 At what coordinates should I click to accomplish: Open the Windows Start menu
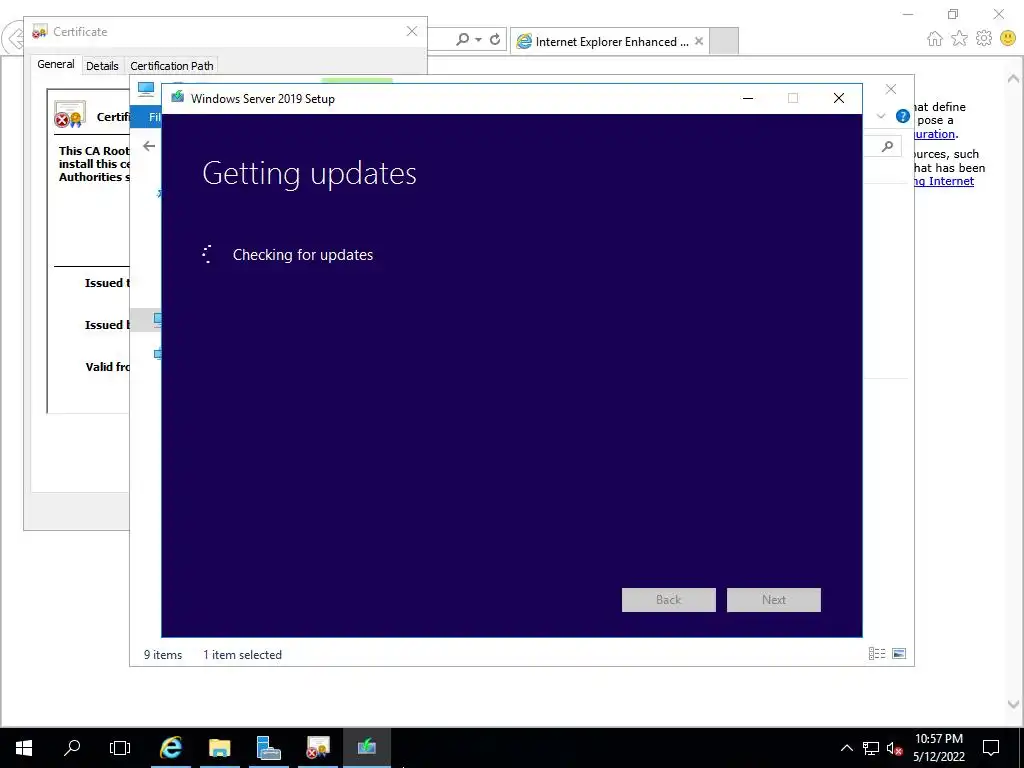coord(24,748)
